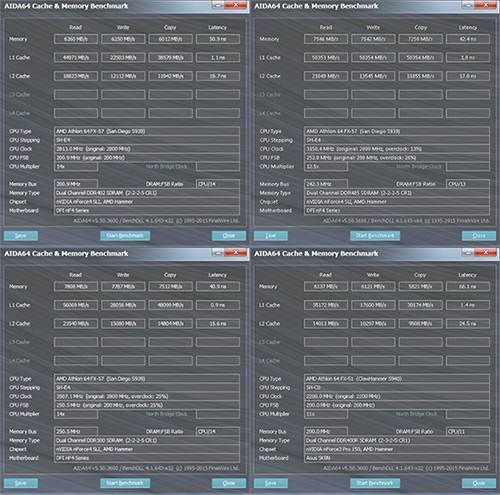This screenshot has width=500, height=495.
Task: Start Benchmark in the 3507.1 MHz FX-57 window
Action: click(x=125, y=483)
